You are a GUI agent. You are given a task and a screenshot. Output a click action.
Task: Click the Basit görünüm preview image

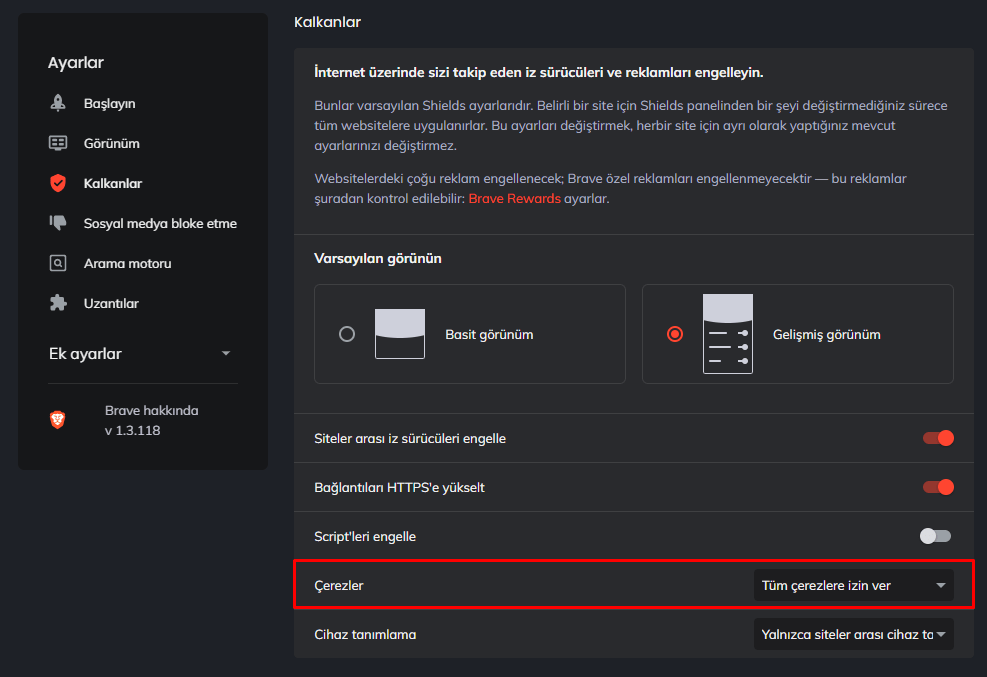click(399, 333)
